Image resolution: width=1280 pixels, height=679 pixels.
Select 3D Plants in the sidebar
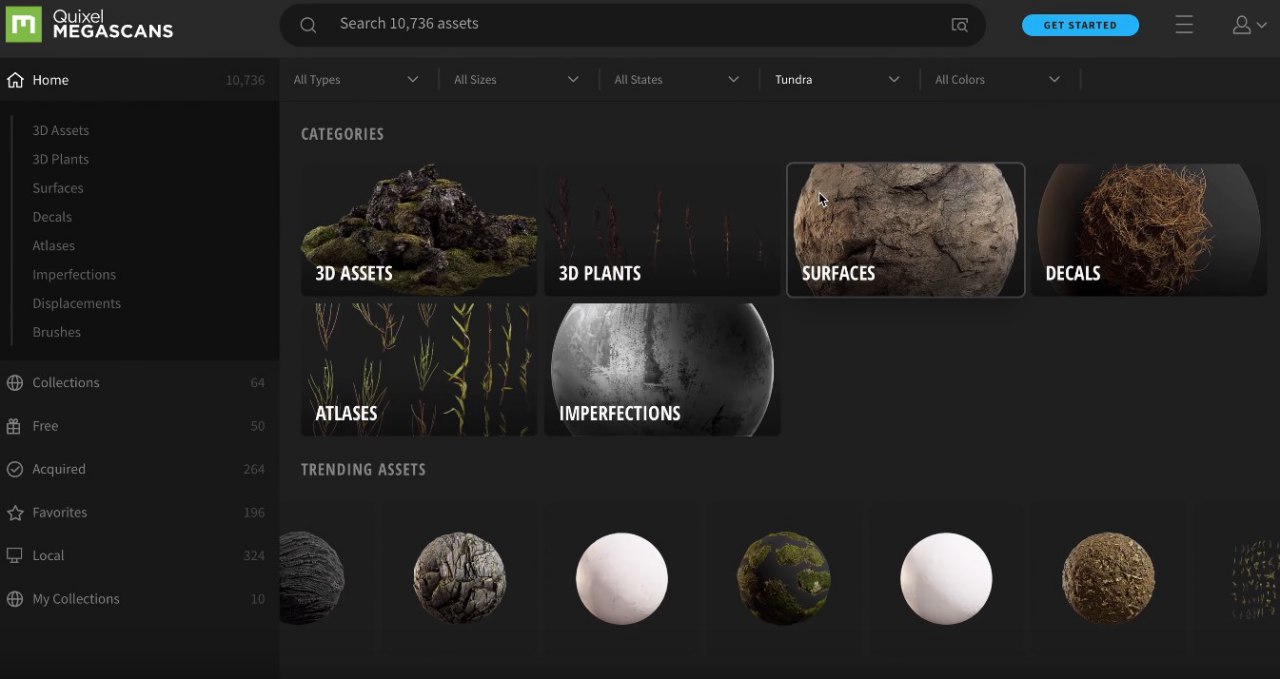coord(60,159)
